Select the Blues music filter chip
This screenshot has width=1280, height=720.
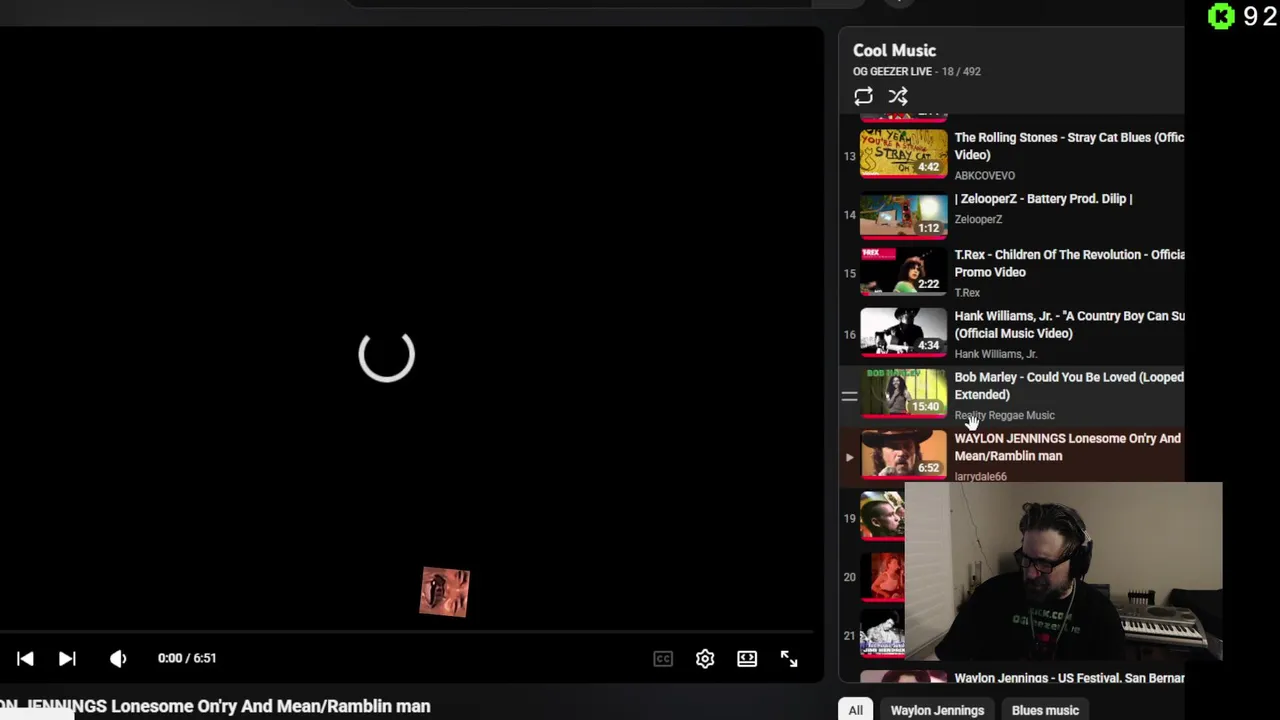(x=1045, y=710)
